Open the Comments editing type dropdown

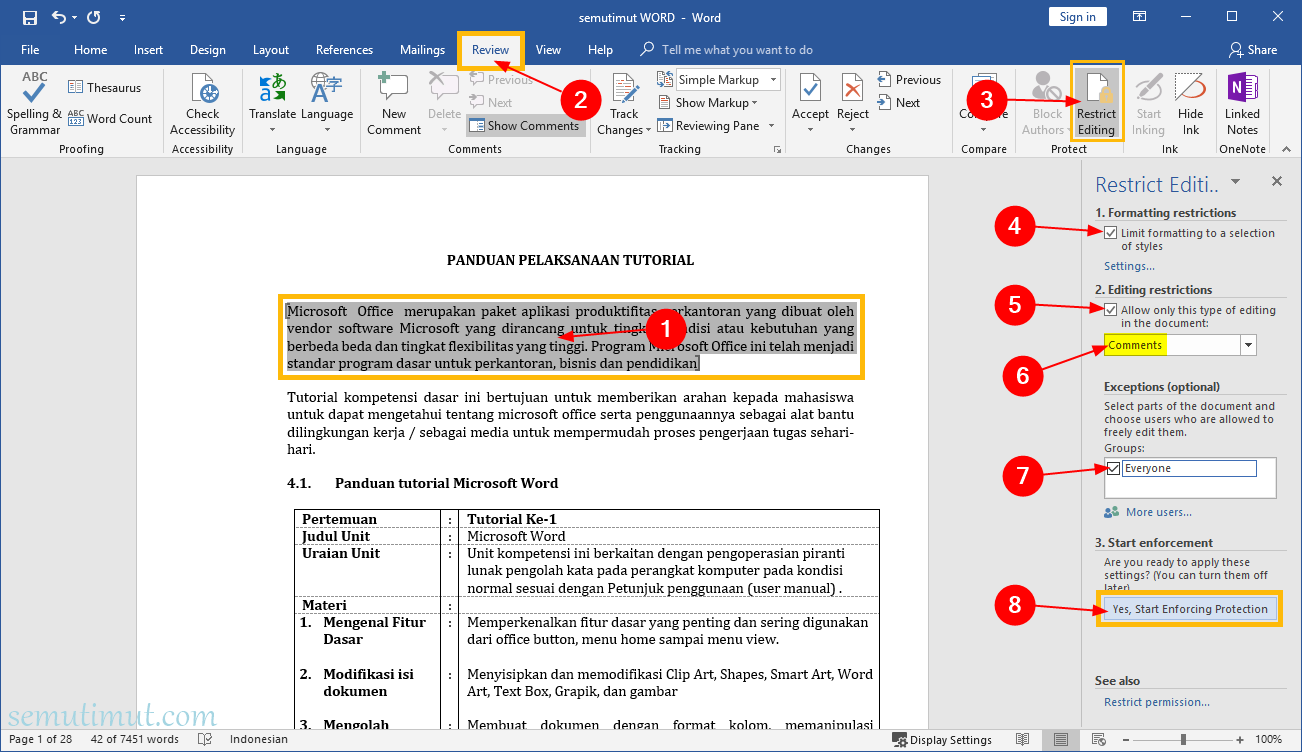(1248, 346)
